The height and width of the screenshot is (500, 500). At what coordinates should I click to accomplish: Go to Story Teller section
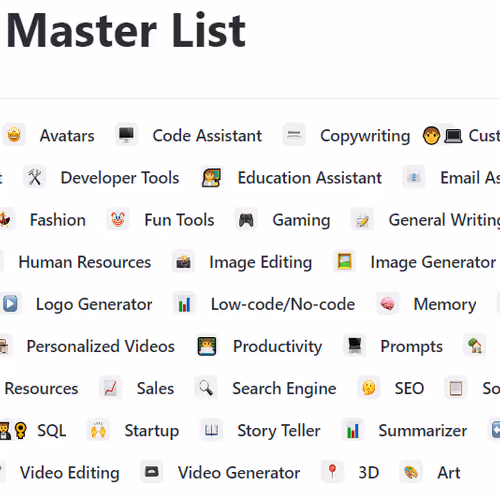pos(279,431)
